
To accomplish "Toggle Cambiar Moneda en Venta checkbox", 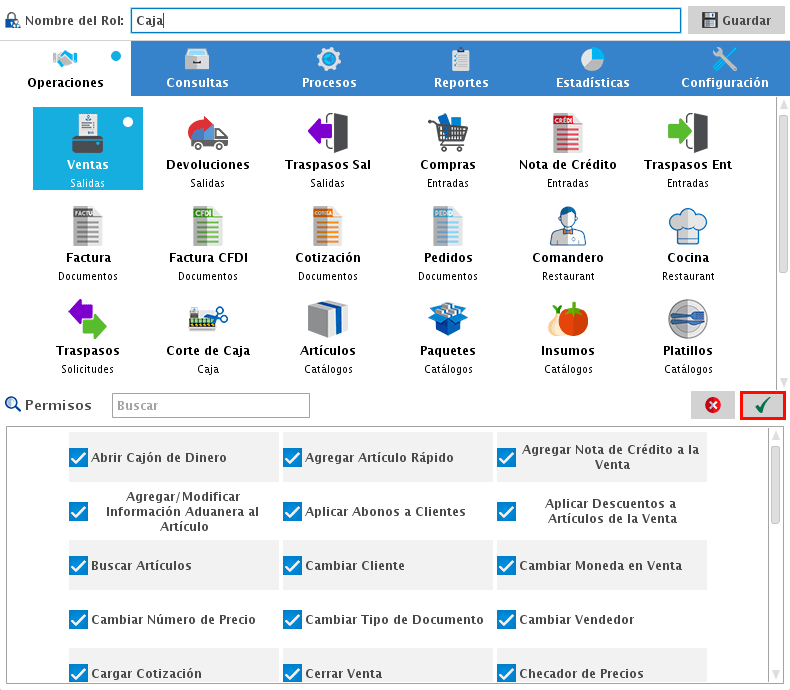I will (x=507, y=565).
